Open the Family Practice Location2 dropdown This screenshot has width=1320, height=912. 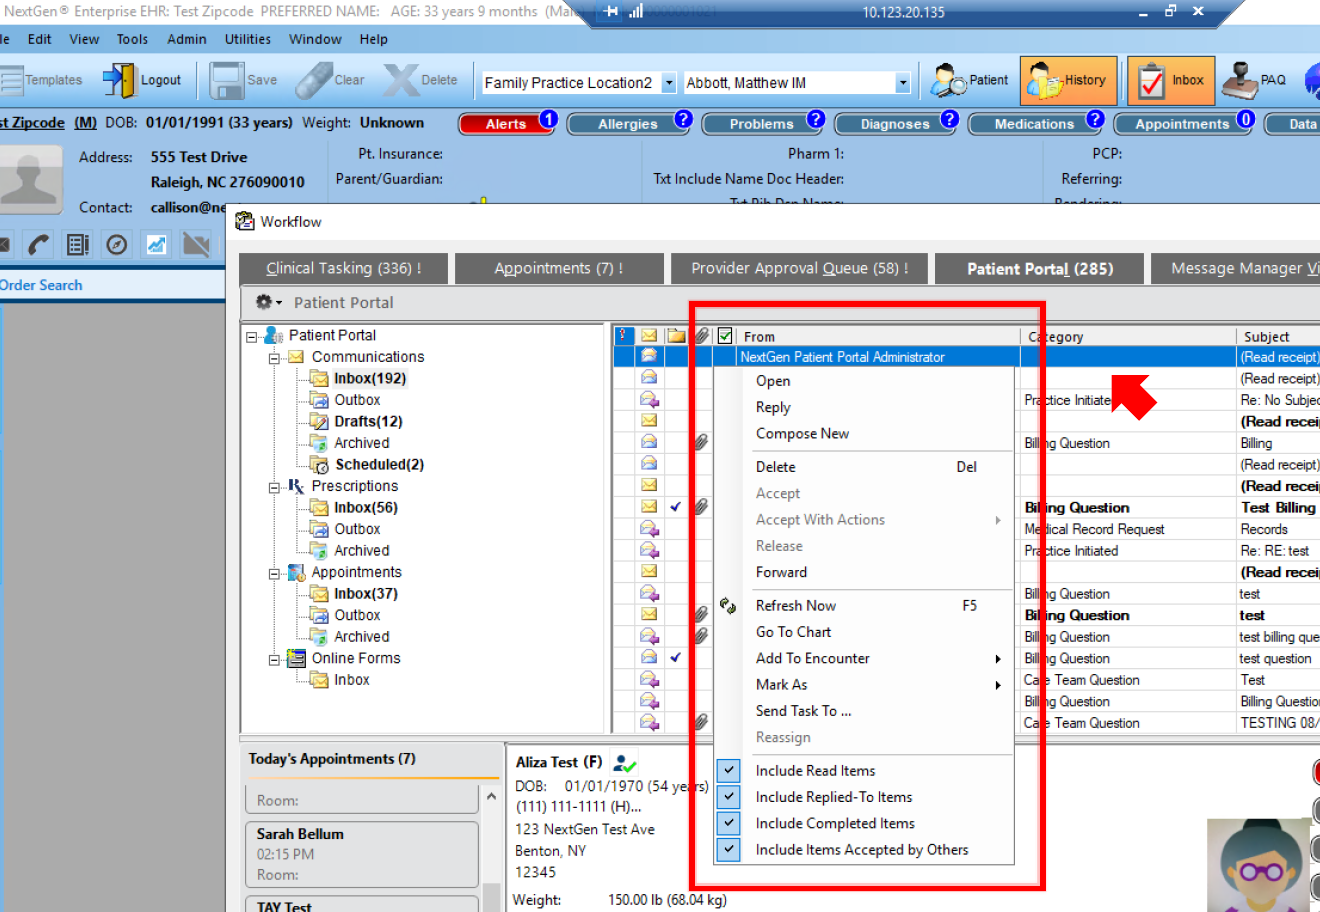pyautogui.click(x=669, y=83)
